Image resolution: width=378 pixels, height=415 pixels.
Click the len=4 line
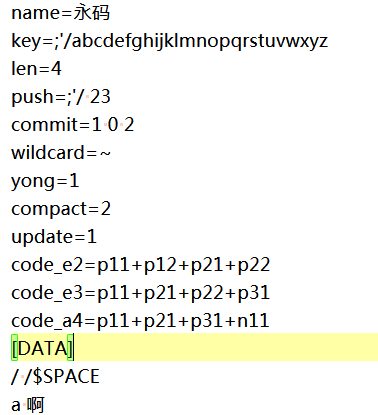[x=36, y=69]
